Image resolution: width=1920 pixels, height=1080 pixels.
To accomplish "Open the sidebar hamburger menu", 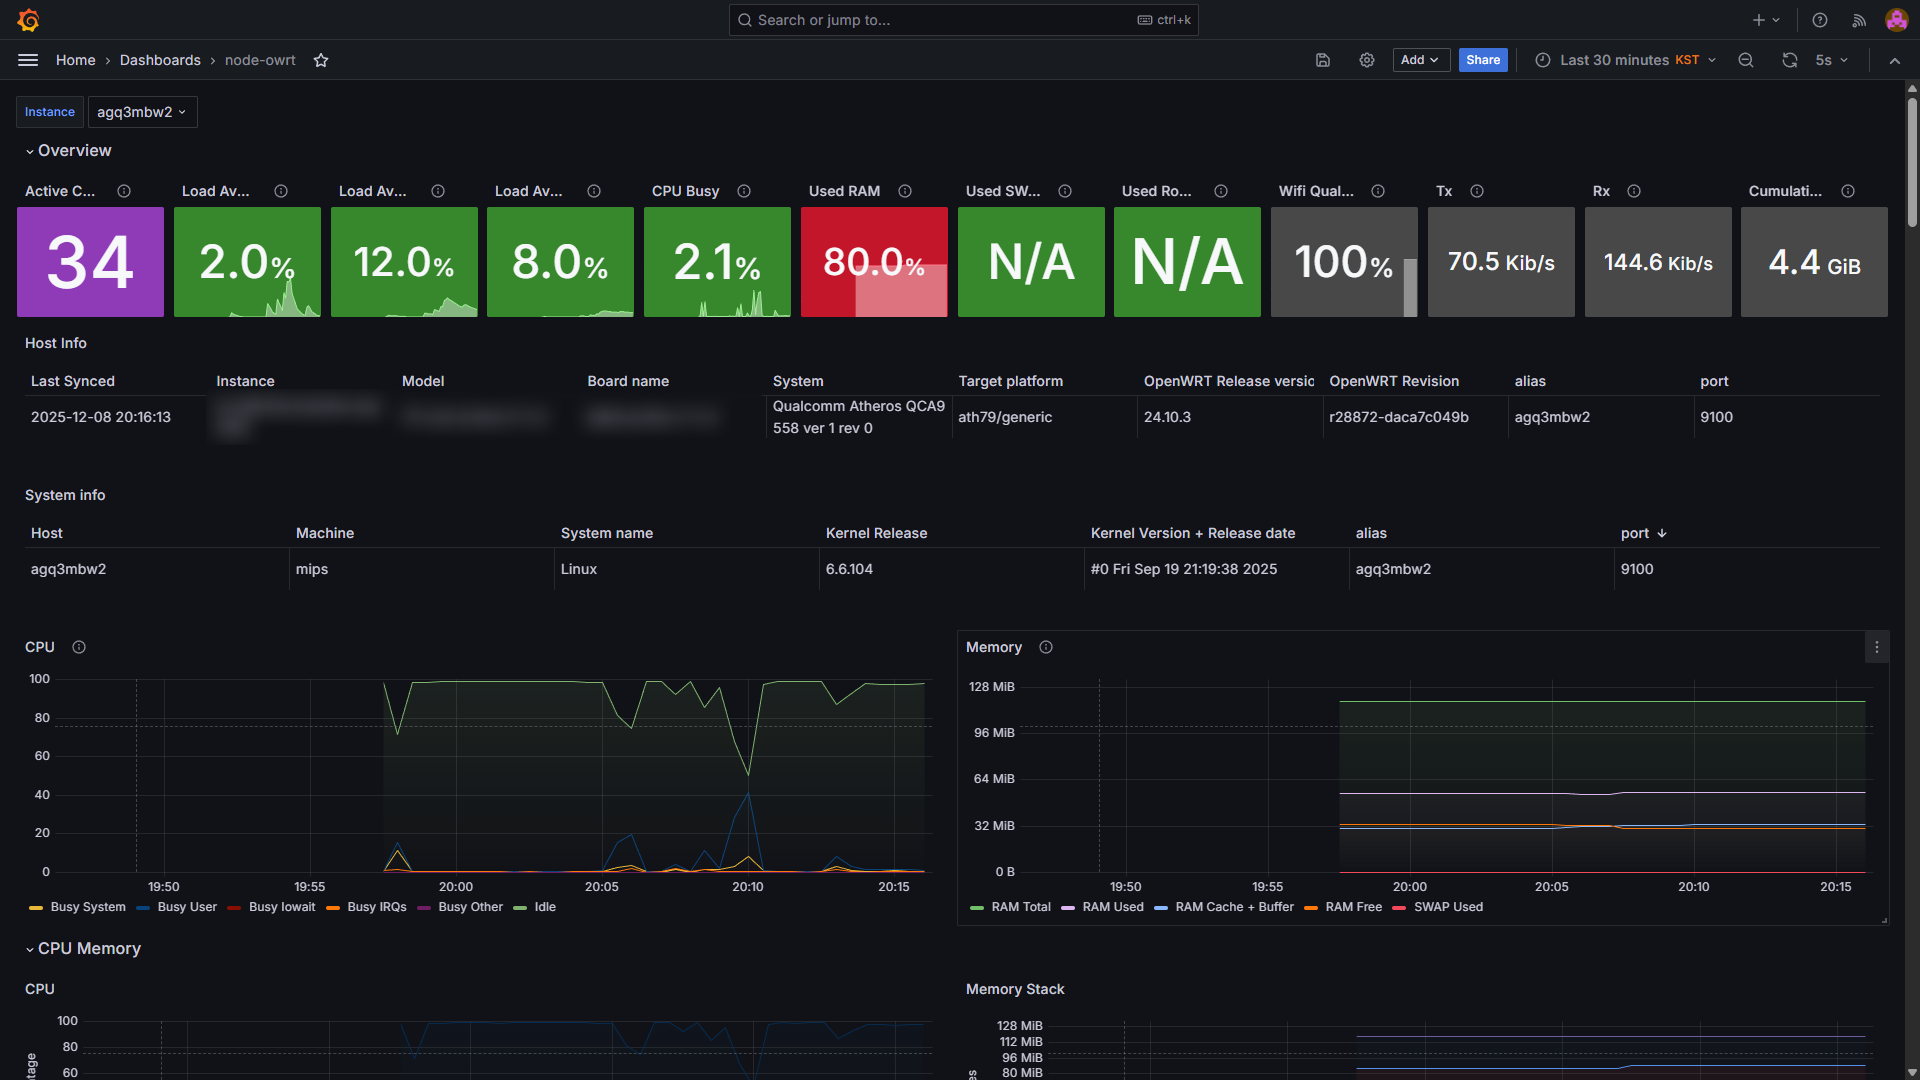I will (x=28, y=60).
